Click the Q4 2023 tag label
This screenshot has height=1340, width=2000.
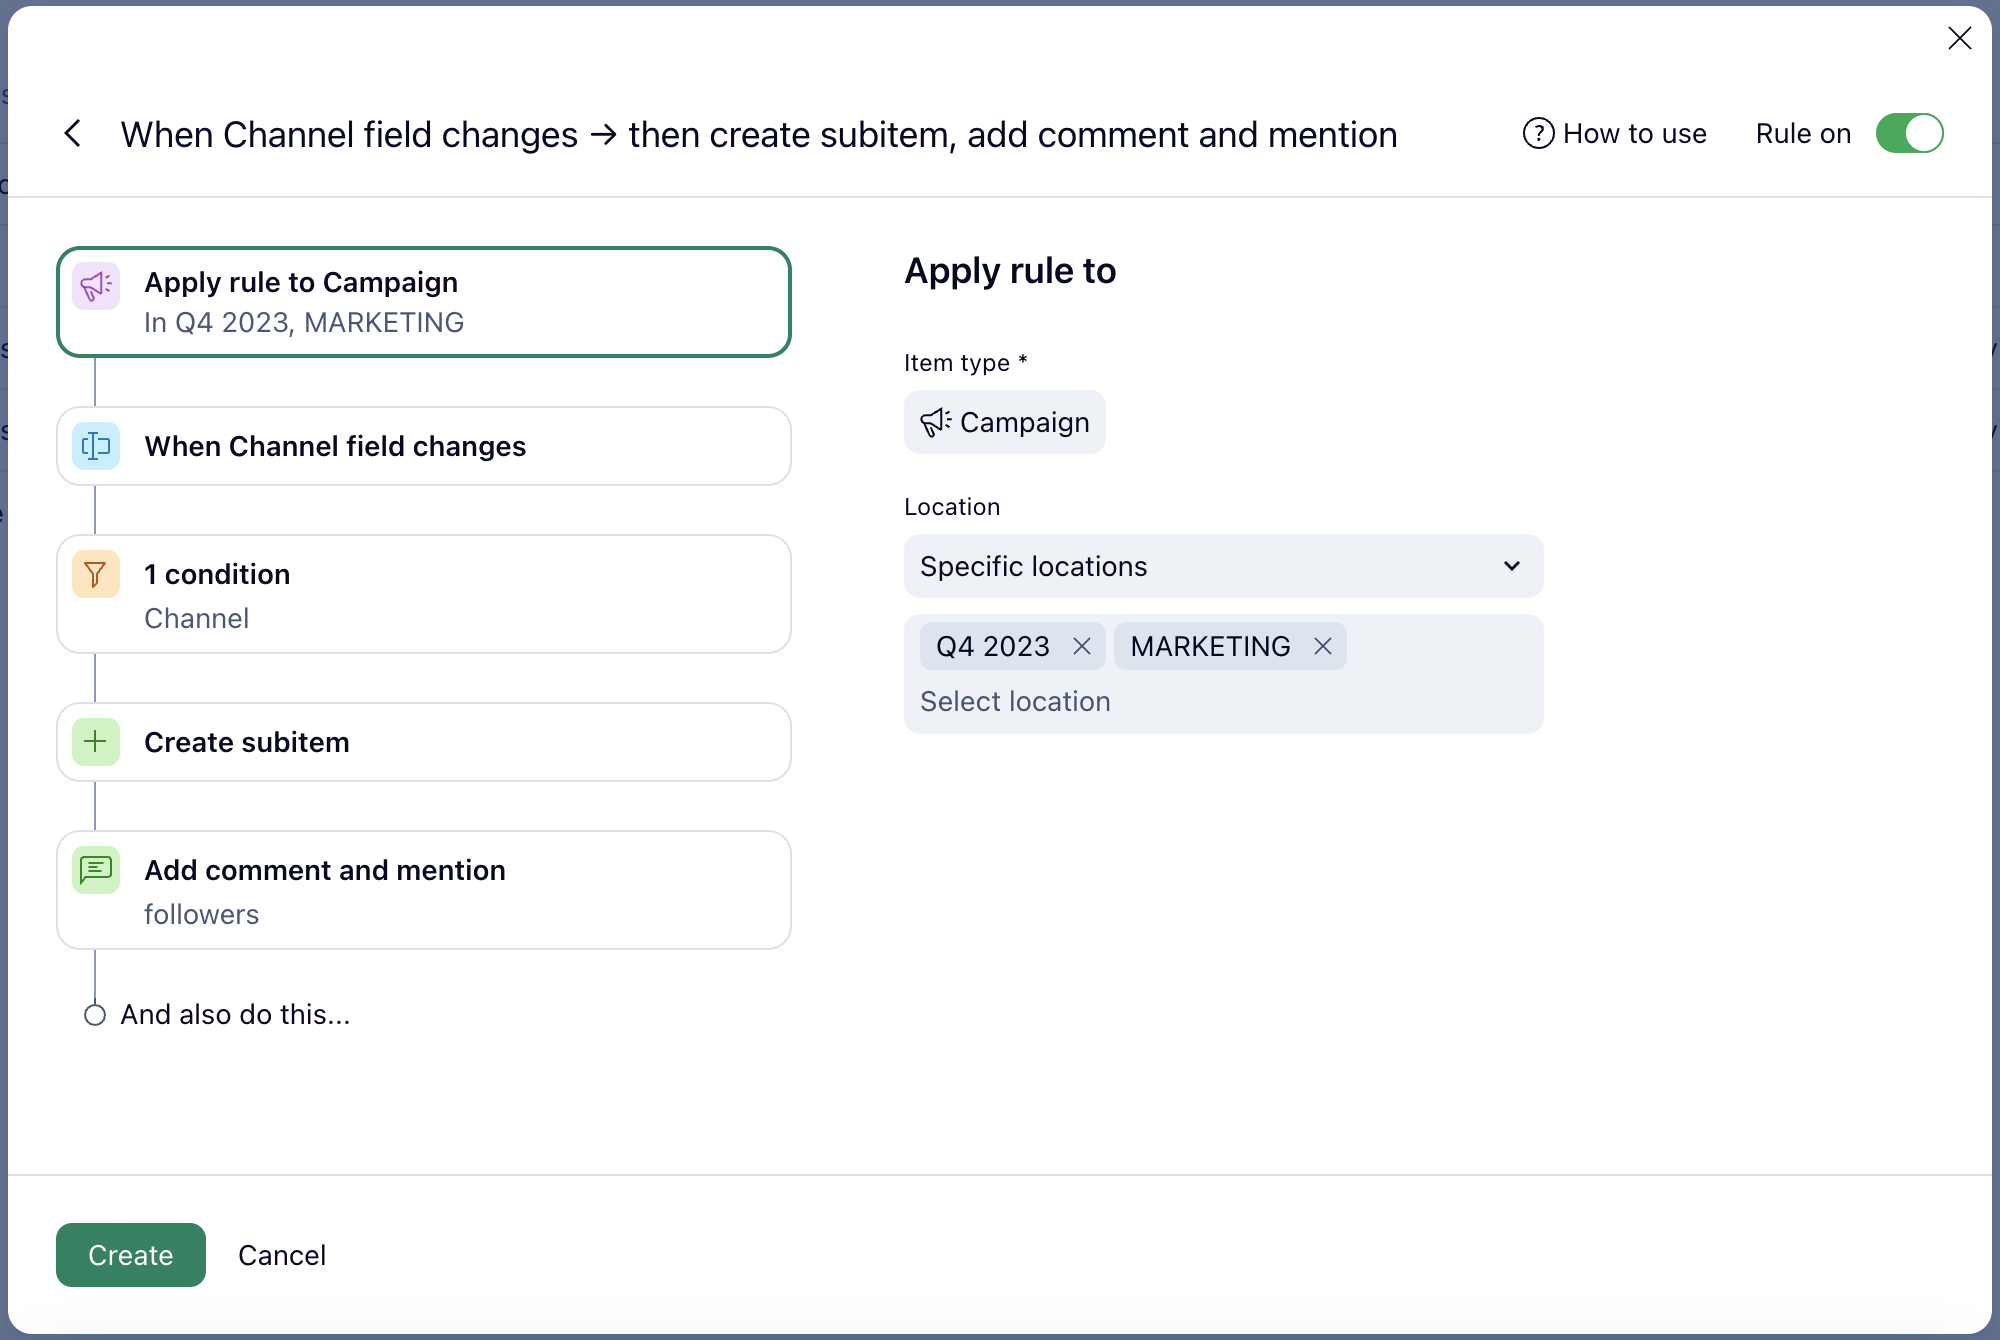point(993,647)
